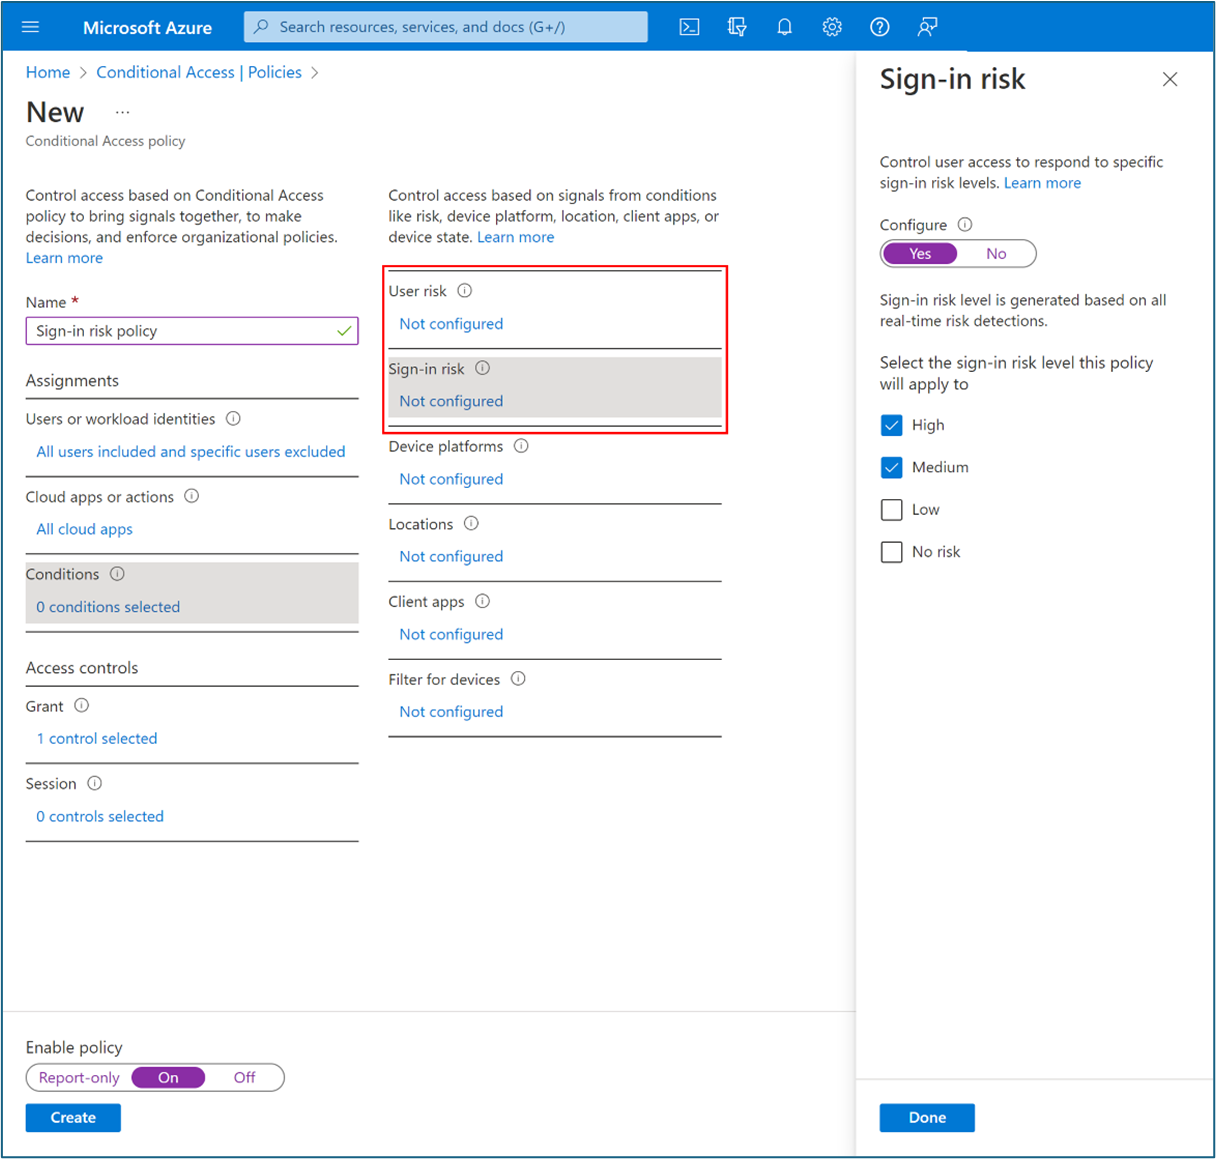Click info icon beside Conditions
The image size is (1216, 1159).
(117, 574)
